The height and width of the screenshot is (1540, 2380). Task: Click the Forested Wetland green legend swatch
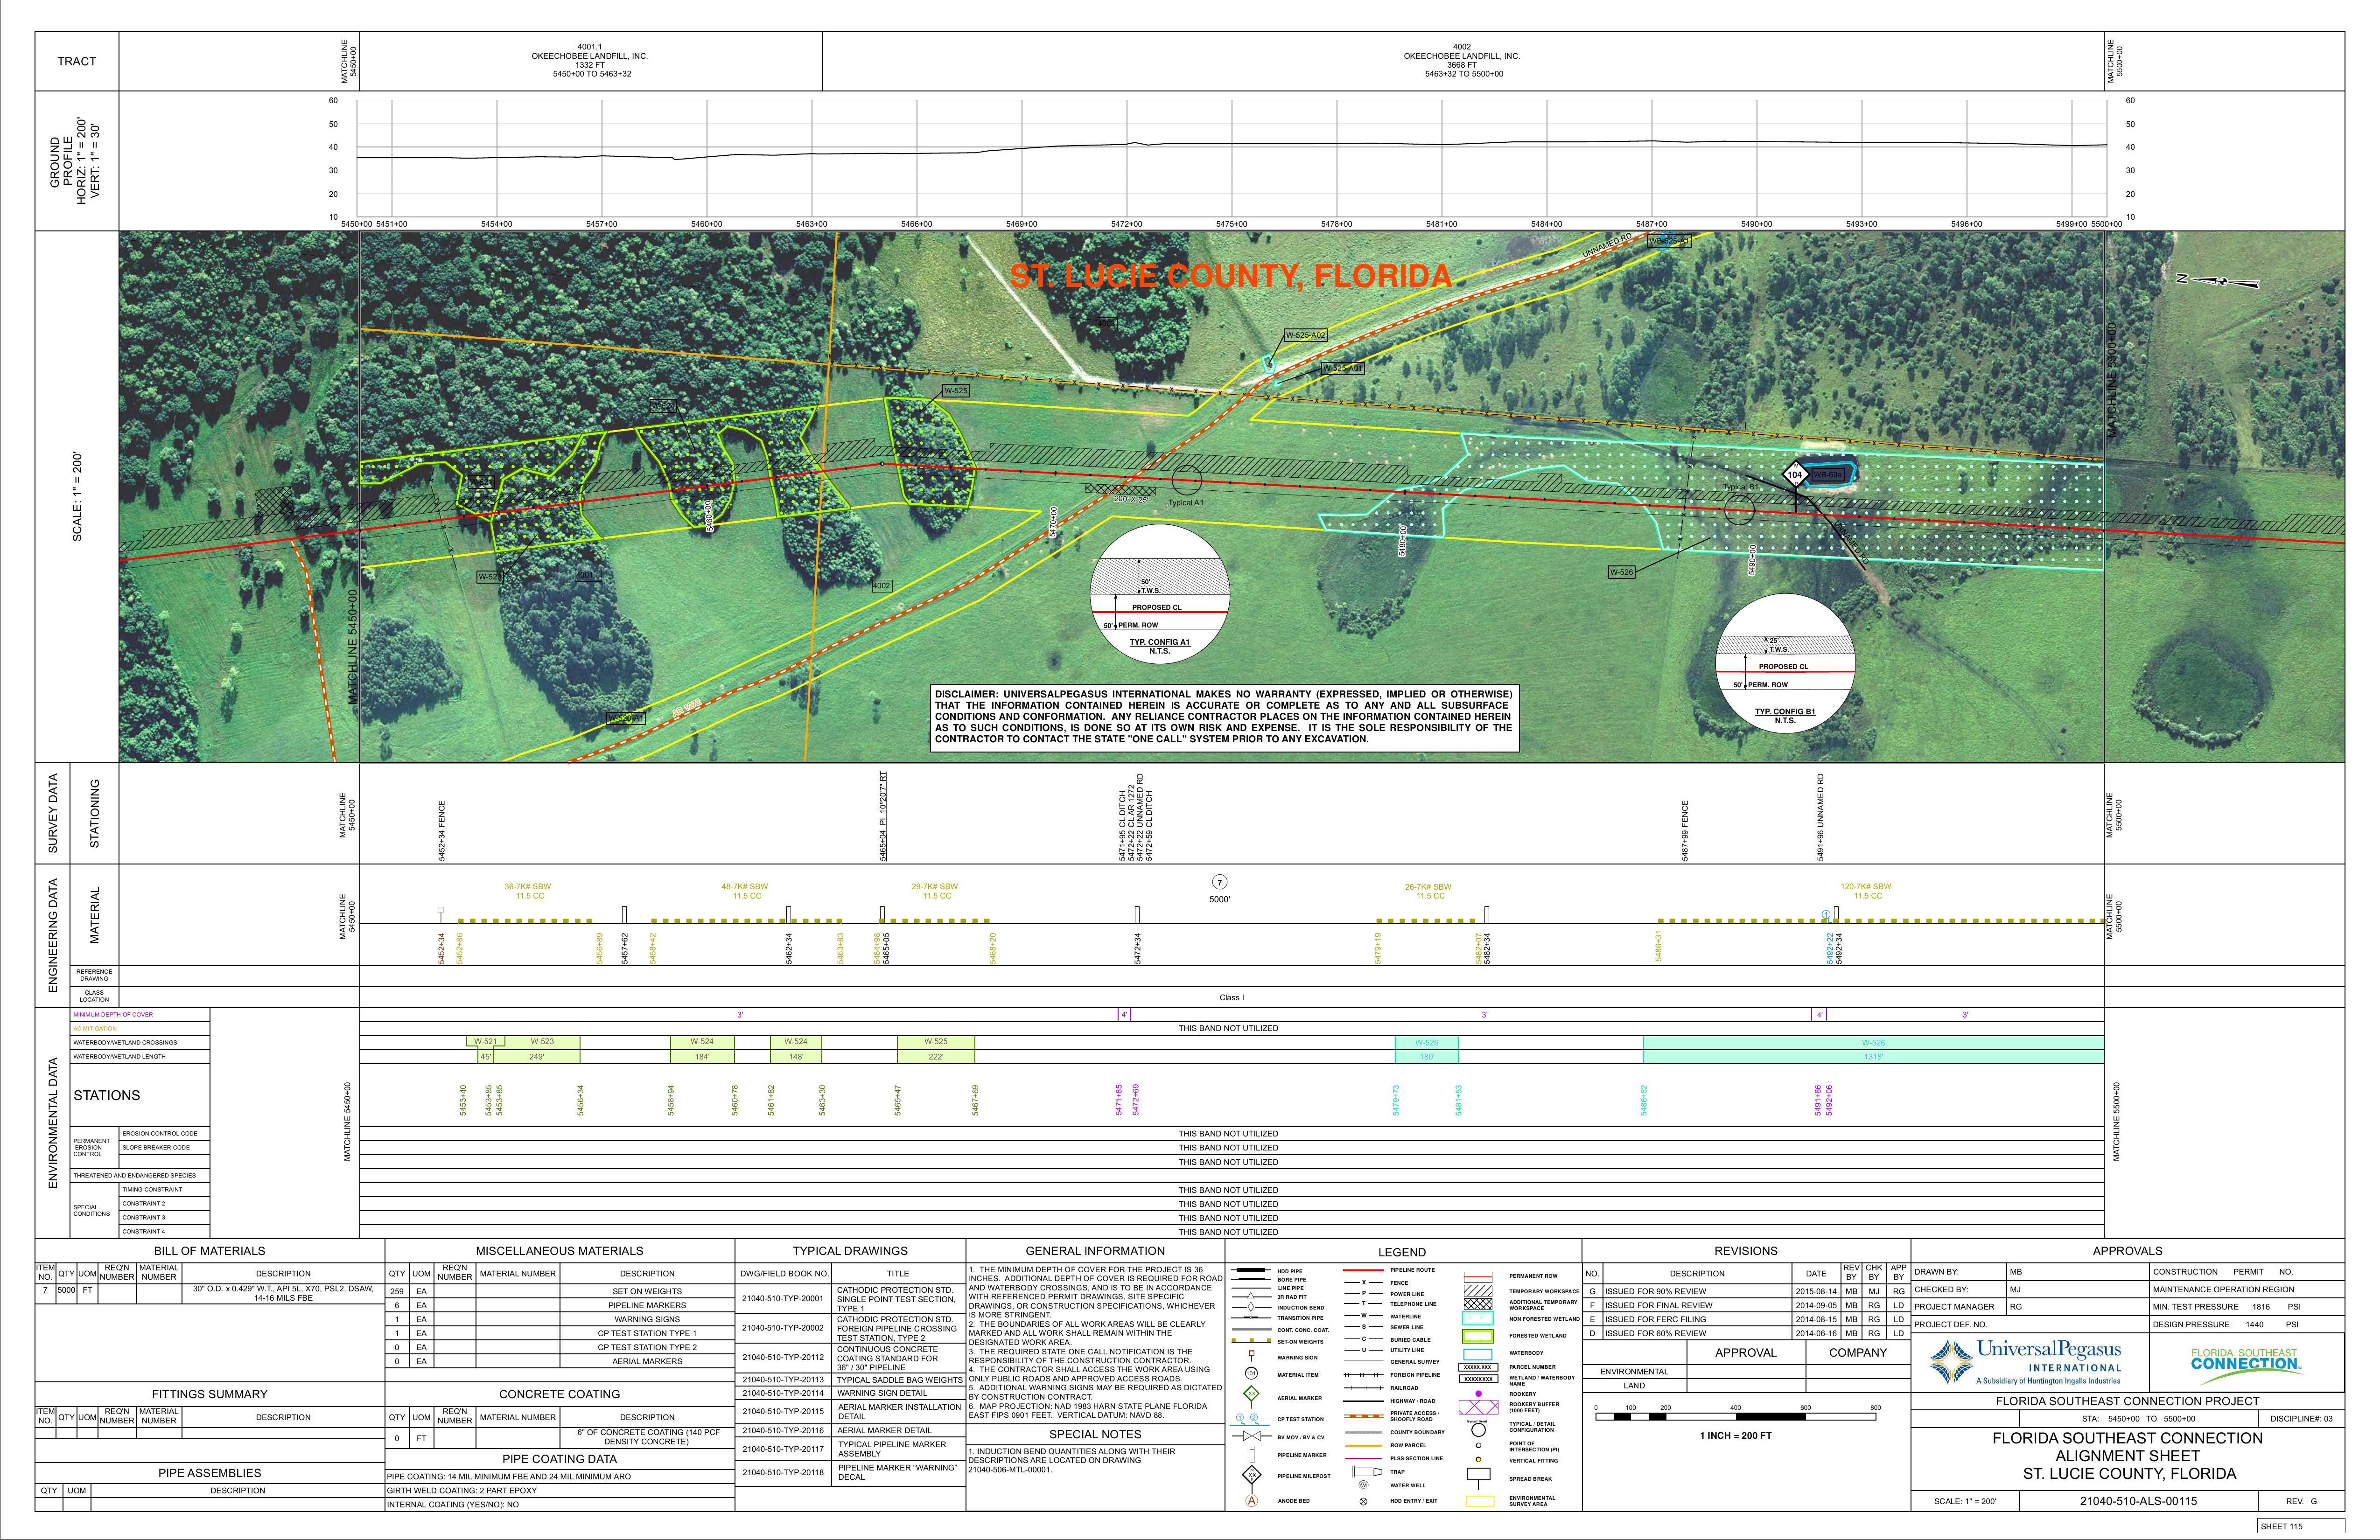1477,1335
